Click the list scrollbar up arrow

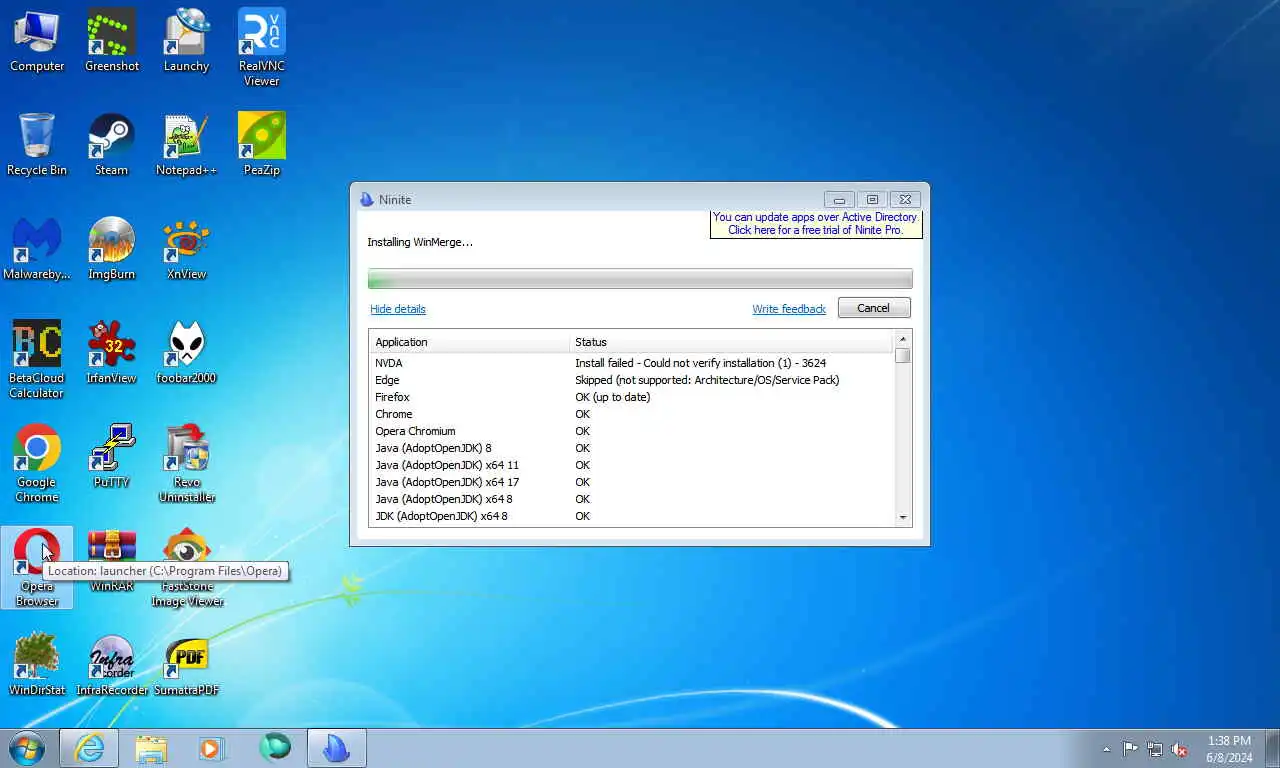[903, 339]
